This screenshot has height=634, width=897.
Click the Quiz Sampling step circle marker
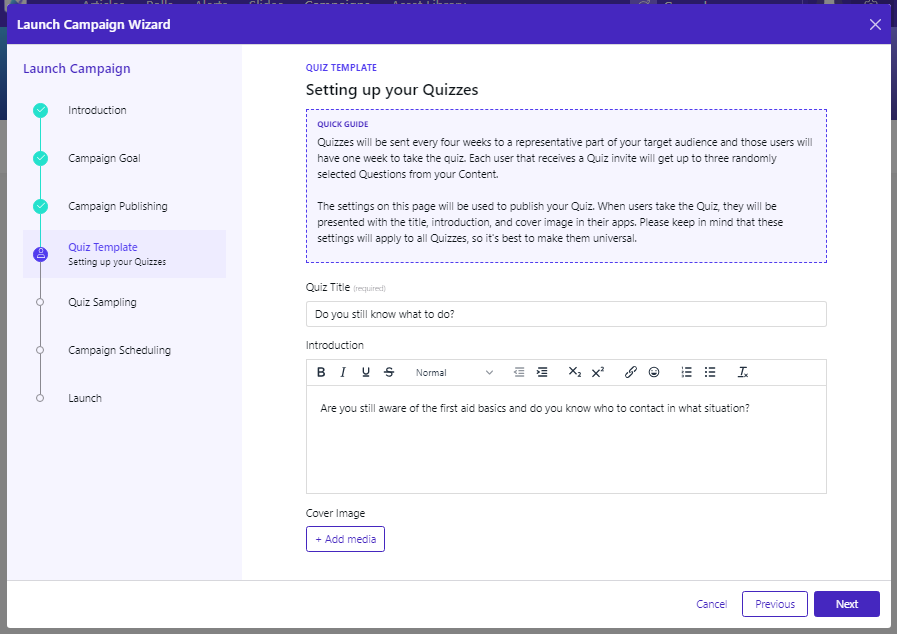click(x=40, y=302)
